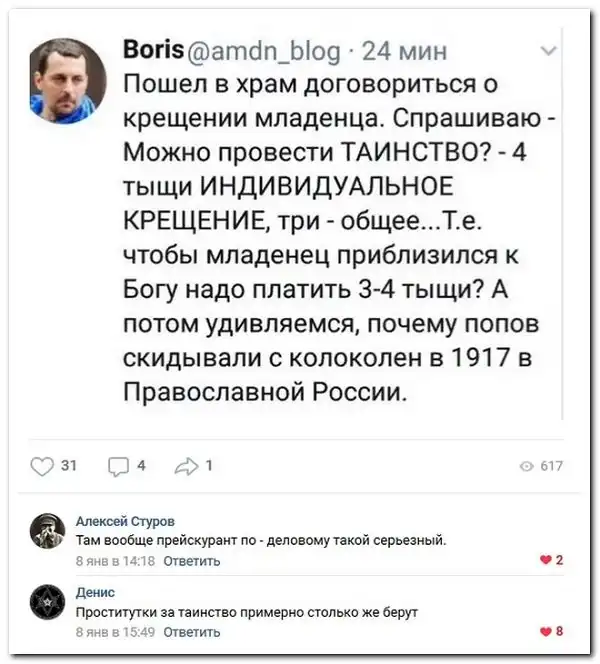This screenshot has height=664, width=600.
Task: Share the post with the arrow icon
Action: click(188, 464)
